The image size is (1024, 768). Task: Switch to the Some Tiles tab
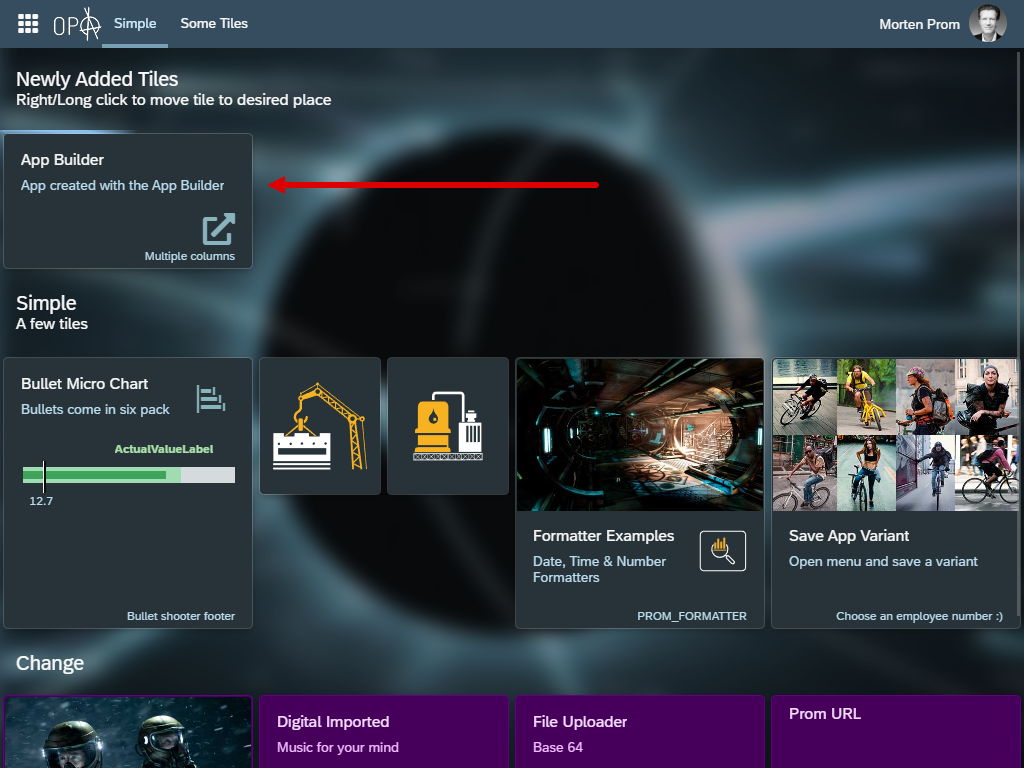pos(214,24)
